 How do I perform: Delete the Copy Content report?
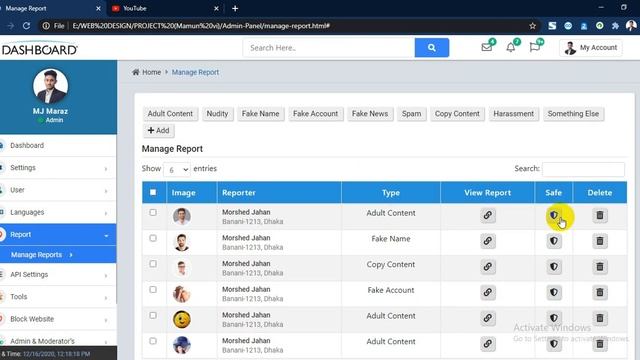point(600,267)
